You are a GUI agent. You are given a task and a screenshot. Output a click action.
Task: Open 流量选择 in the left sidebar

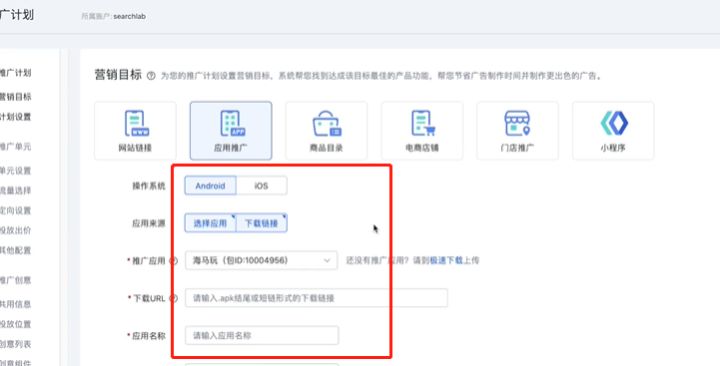coord(15,191)
